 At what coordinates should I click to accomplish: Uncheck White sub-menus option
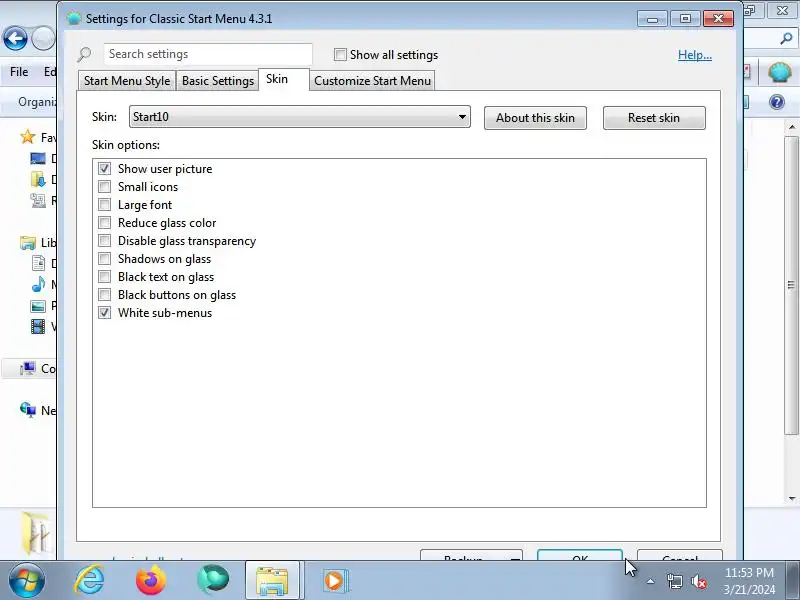click(105, 313)
